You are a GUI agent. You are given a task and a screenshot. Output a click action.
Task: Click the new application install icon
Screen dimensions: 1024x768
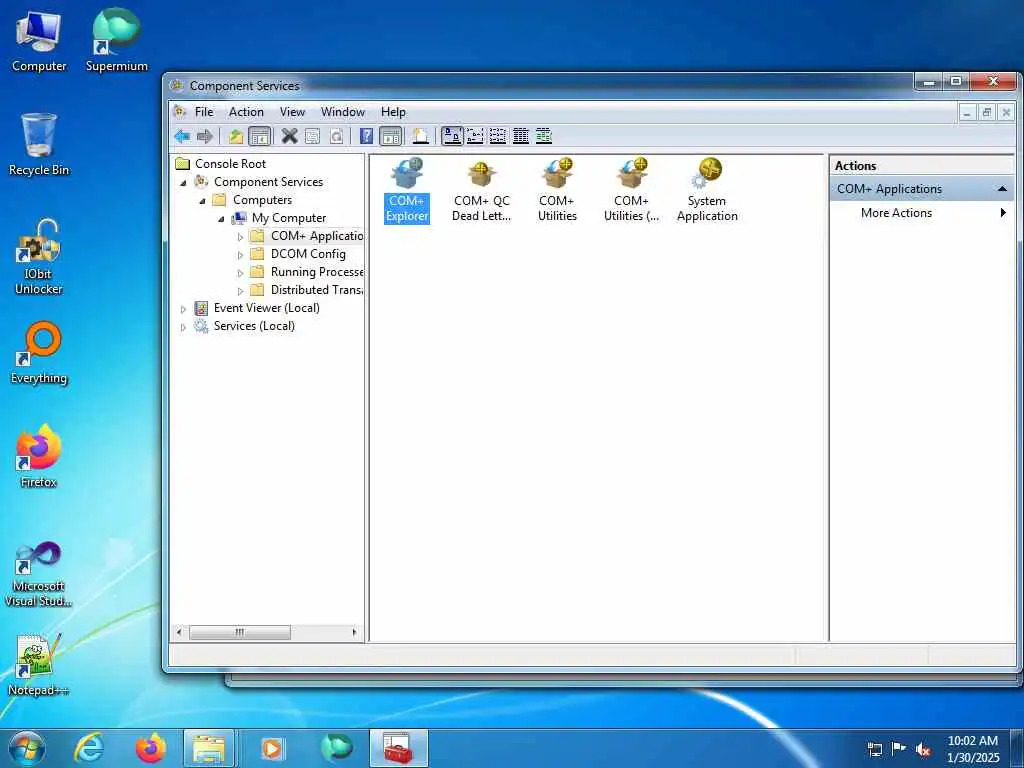coord(421,136)
